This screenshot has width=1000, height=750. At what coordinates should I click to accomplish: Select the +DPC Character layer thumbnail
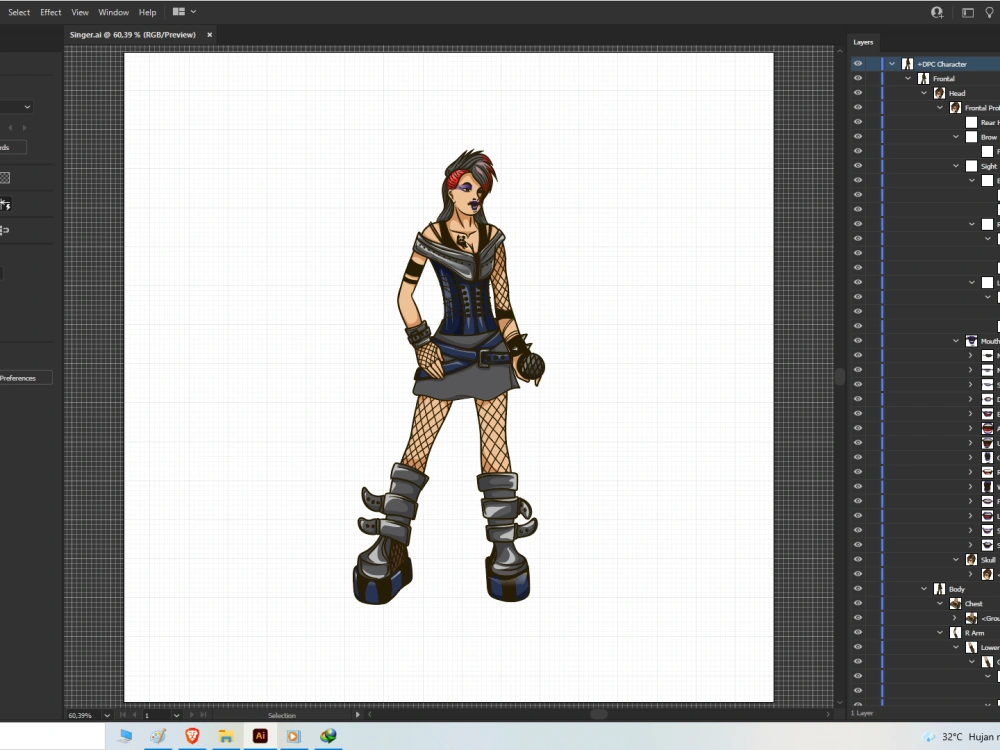pyautogui.click(x=908, y=64)
